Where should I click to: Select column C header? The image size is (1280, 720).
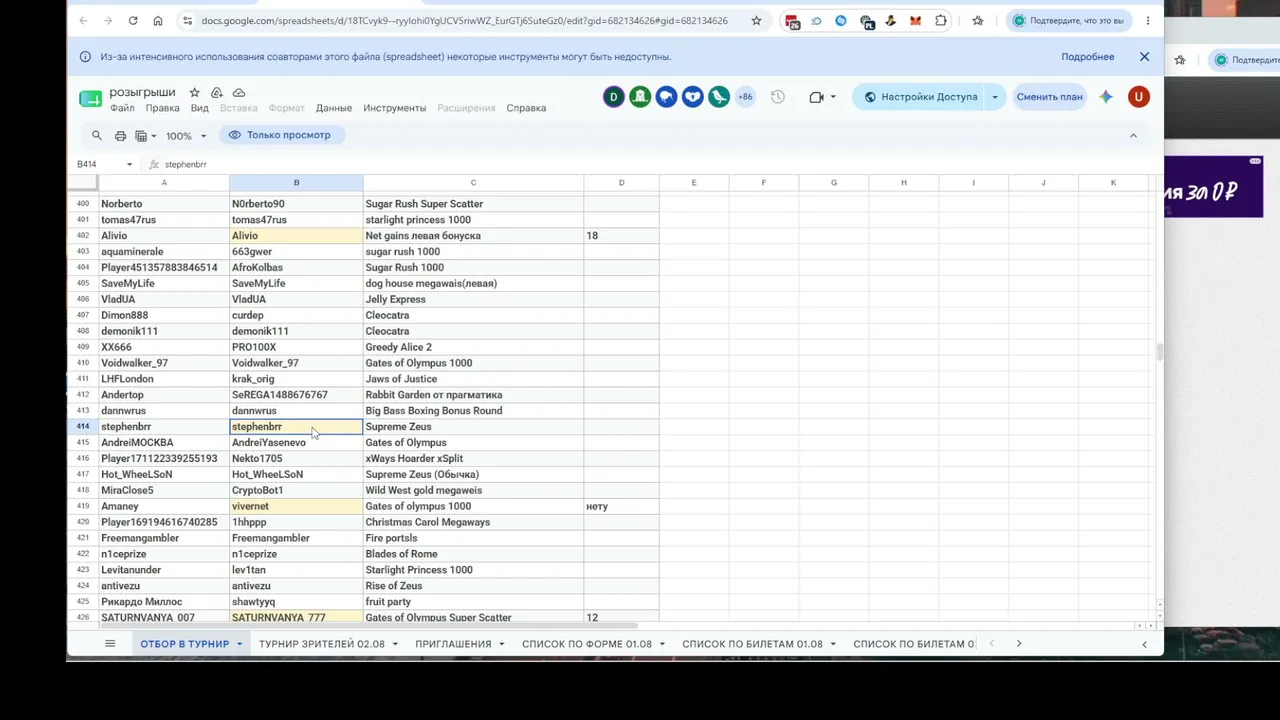473,183
